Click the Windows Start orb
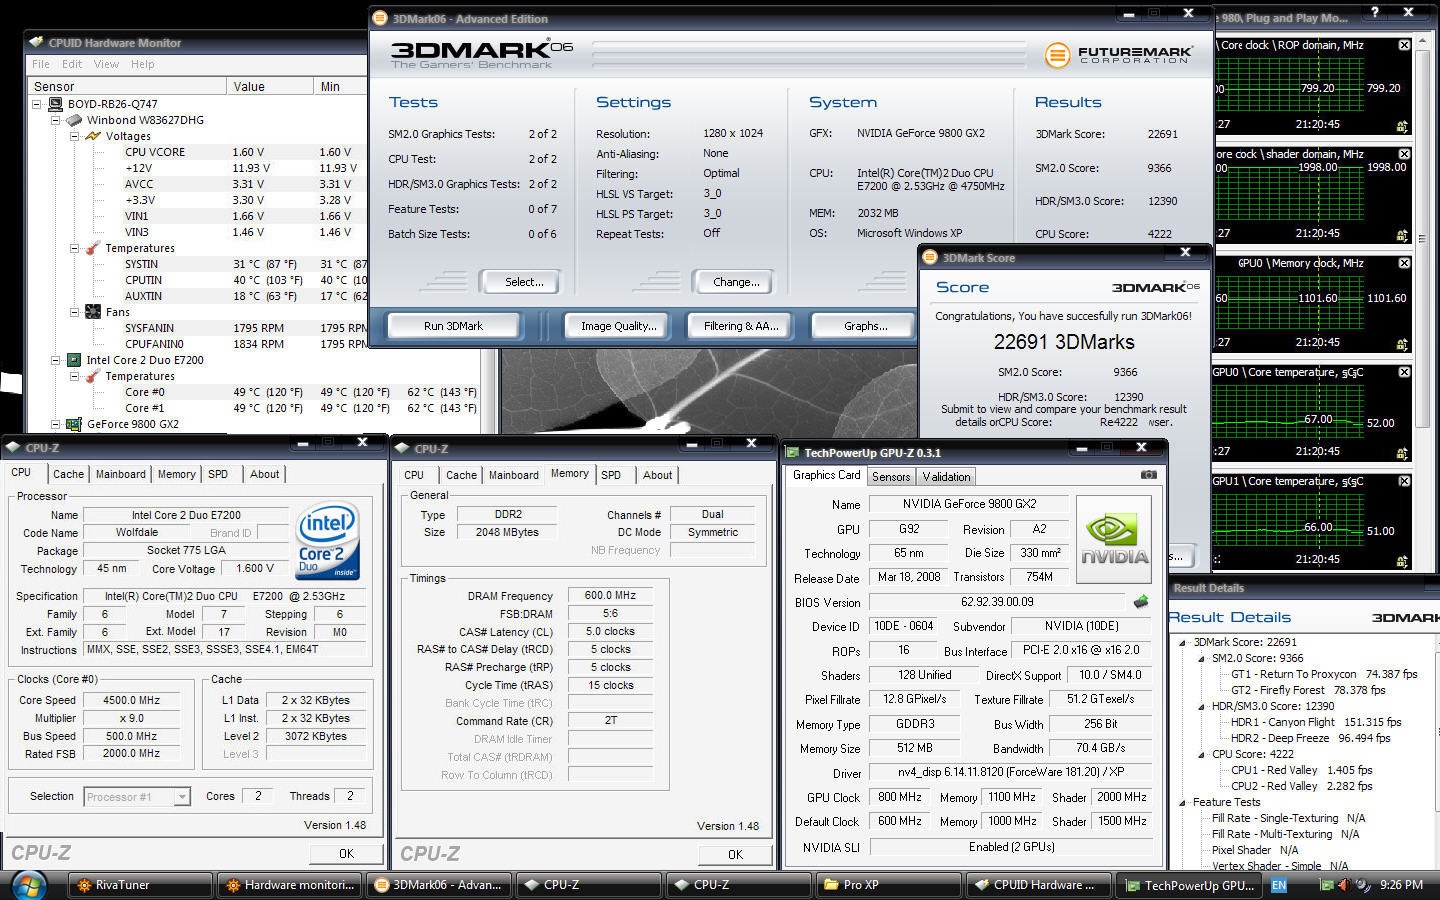 click(x=27, y=885)
